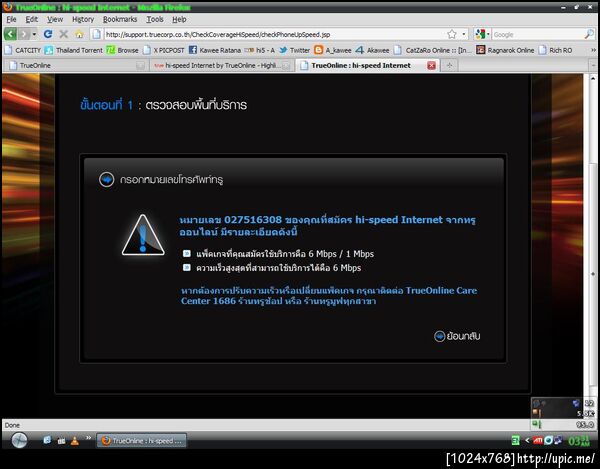Open the CatZaRo Online bookmark
This screenshot has width=600, height=469.
pos(433,50)
